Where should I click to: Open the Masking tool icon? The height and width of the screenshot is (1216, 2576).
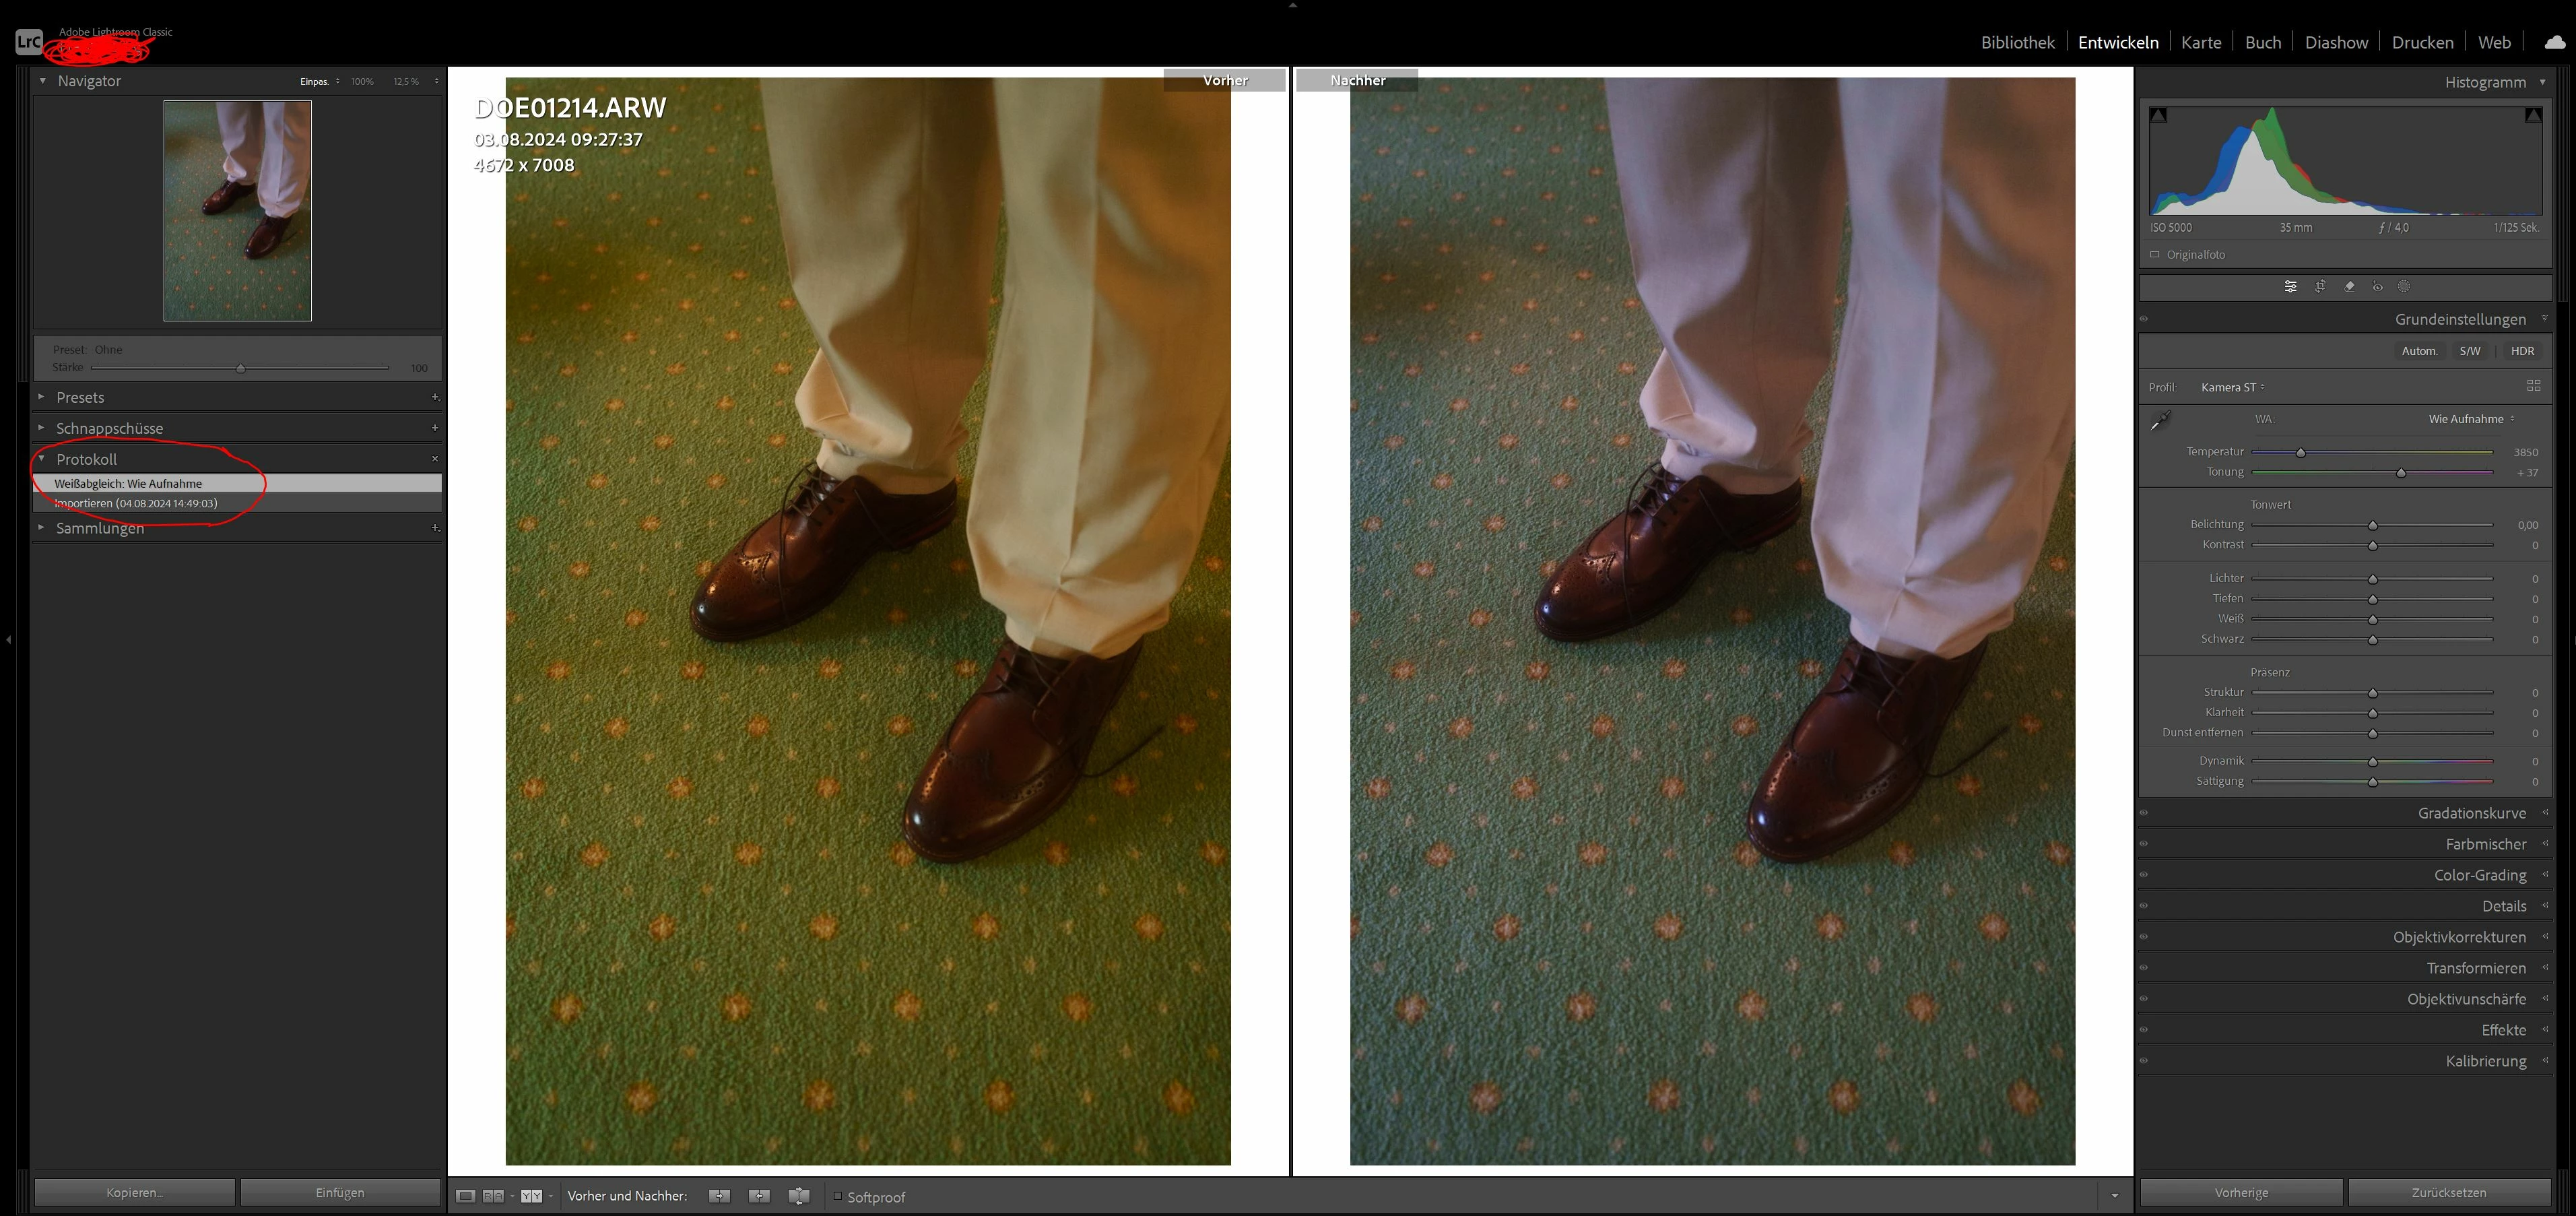click(2404, 287)
